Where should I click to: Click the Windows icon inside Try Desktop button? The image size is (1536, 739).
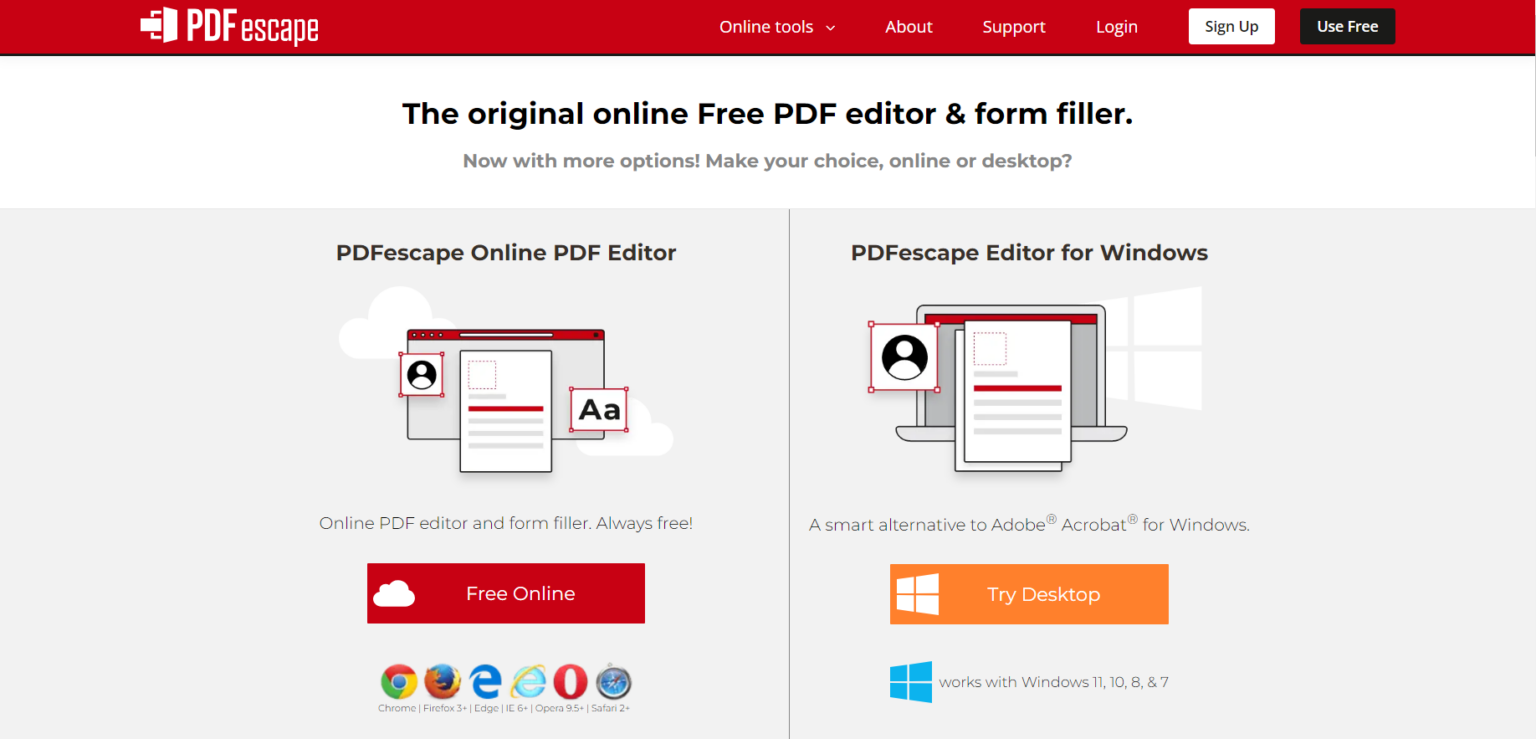[x=918, y=593]
